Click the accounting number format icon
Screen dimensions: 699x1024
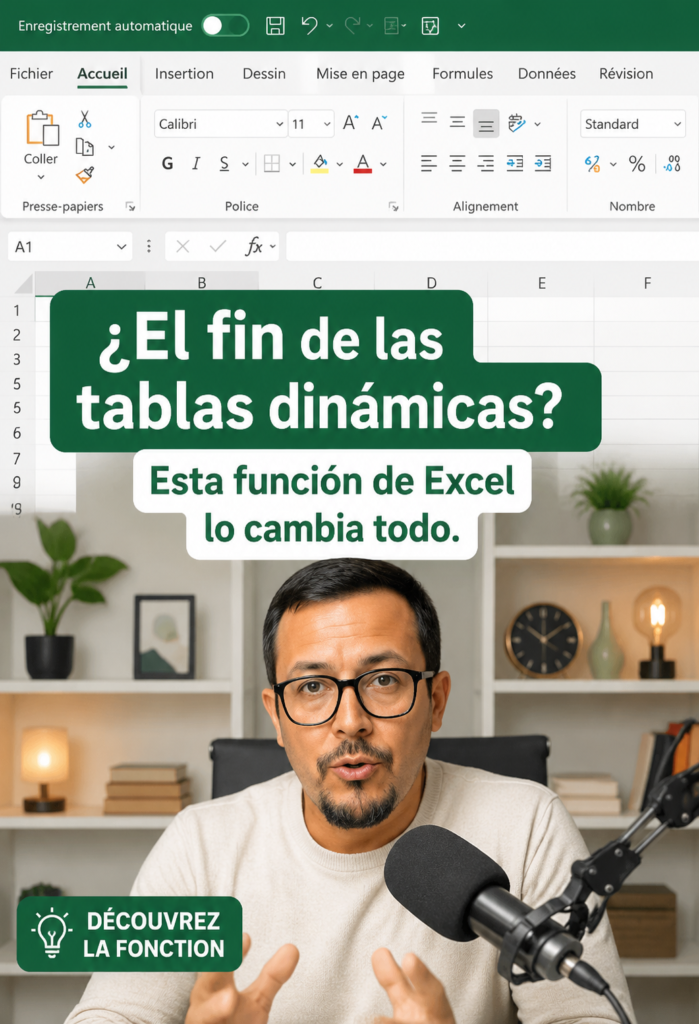point(593,164)
